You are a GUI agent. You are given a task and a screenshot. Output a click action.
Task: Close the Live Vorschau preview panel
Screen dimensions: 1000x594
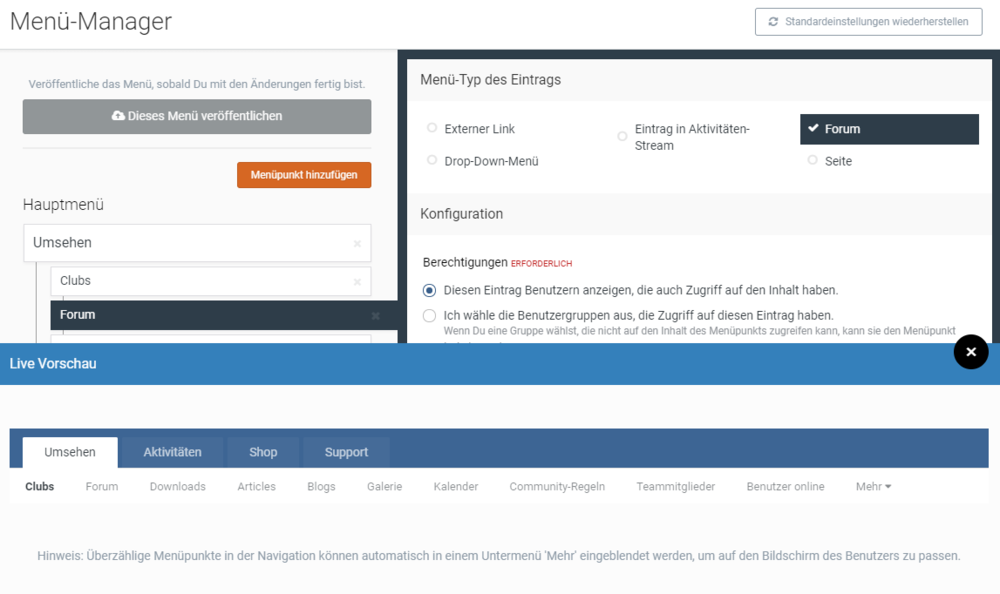click(970, 352)
